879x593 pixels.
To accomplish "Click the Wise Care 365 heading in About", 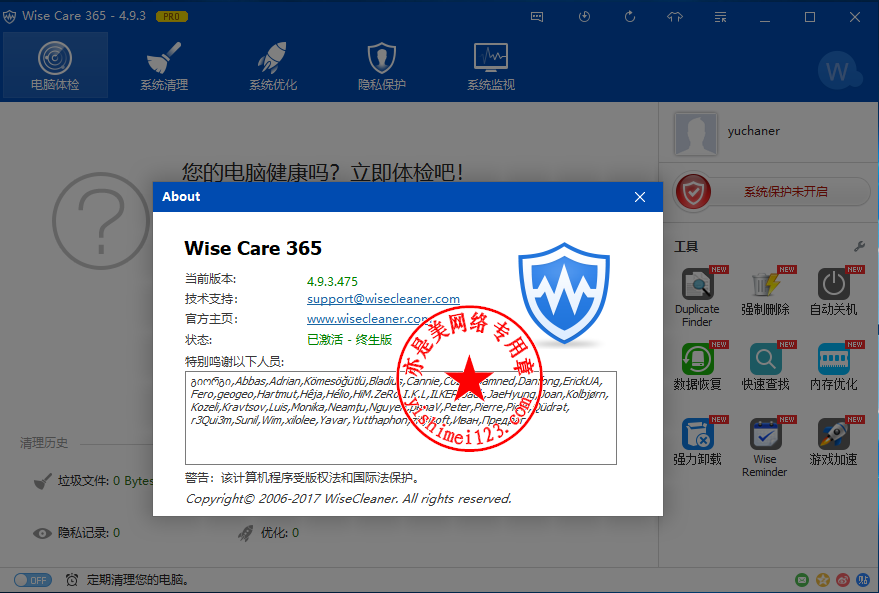I will point(253,248).
